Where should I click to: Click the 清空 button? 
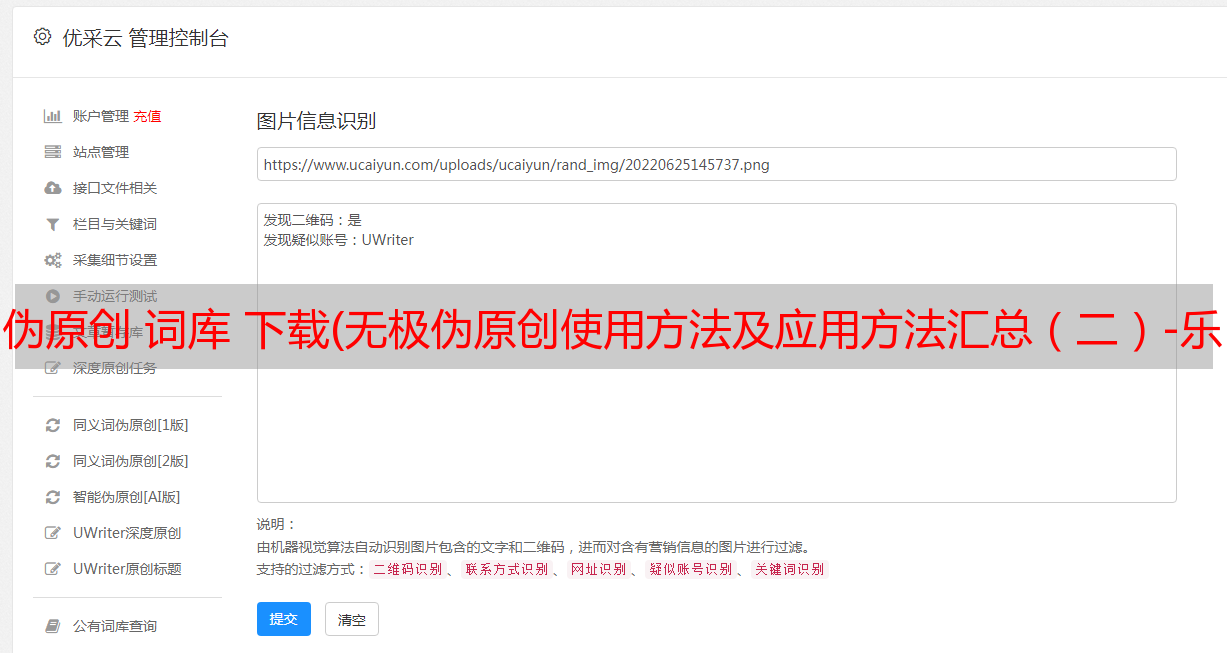(352, 619)
